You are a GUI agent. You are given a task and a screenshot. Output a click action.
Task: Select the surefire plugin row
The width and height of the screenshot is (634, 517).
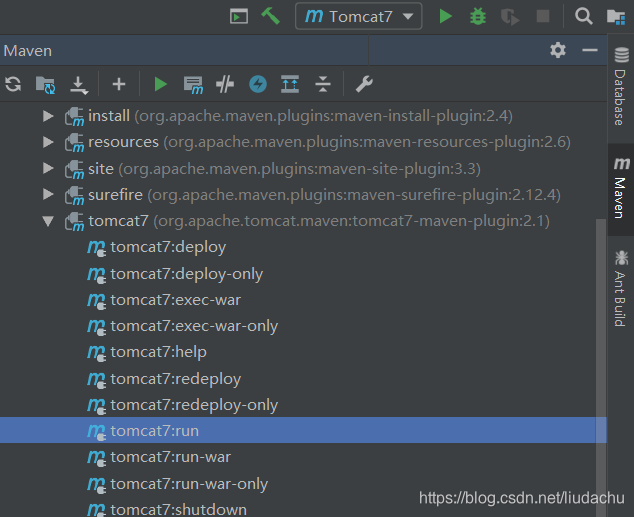pyautogui.click(x=303, y=195)
